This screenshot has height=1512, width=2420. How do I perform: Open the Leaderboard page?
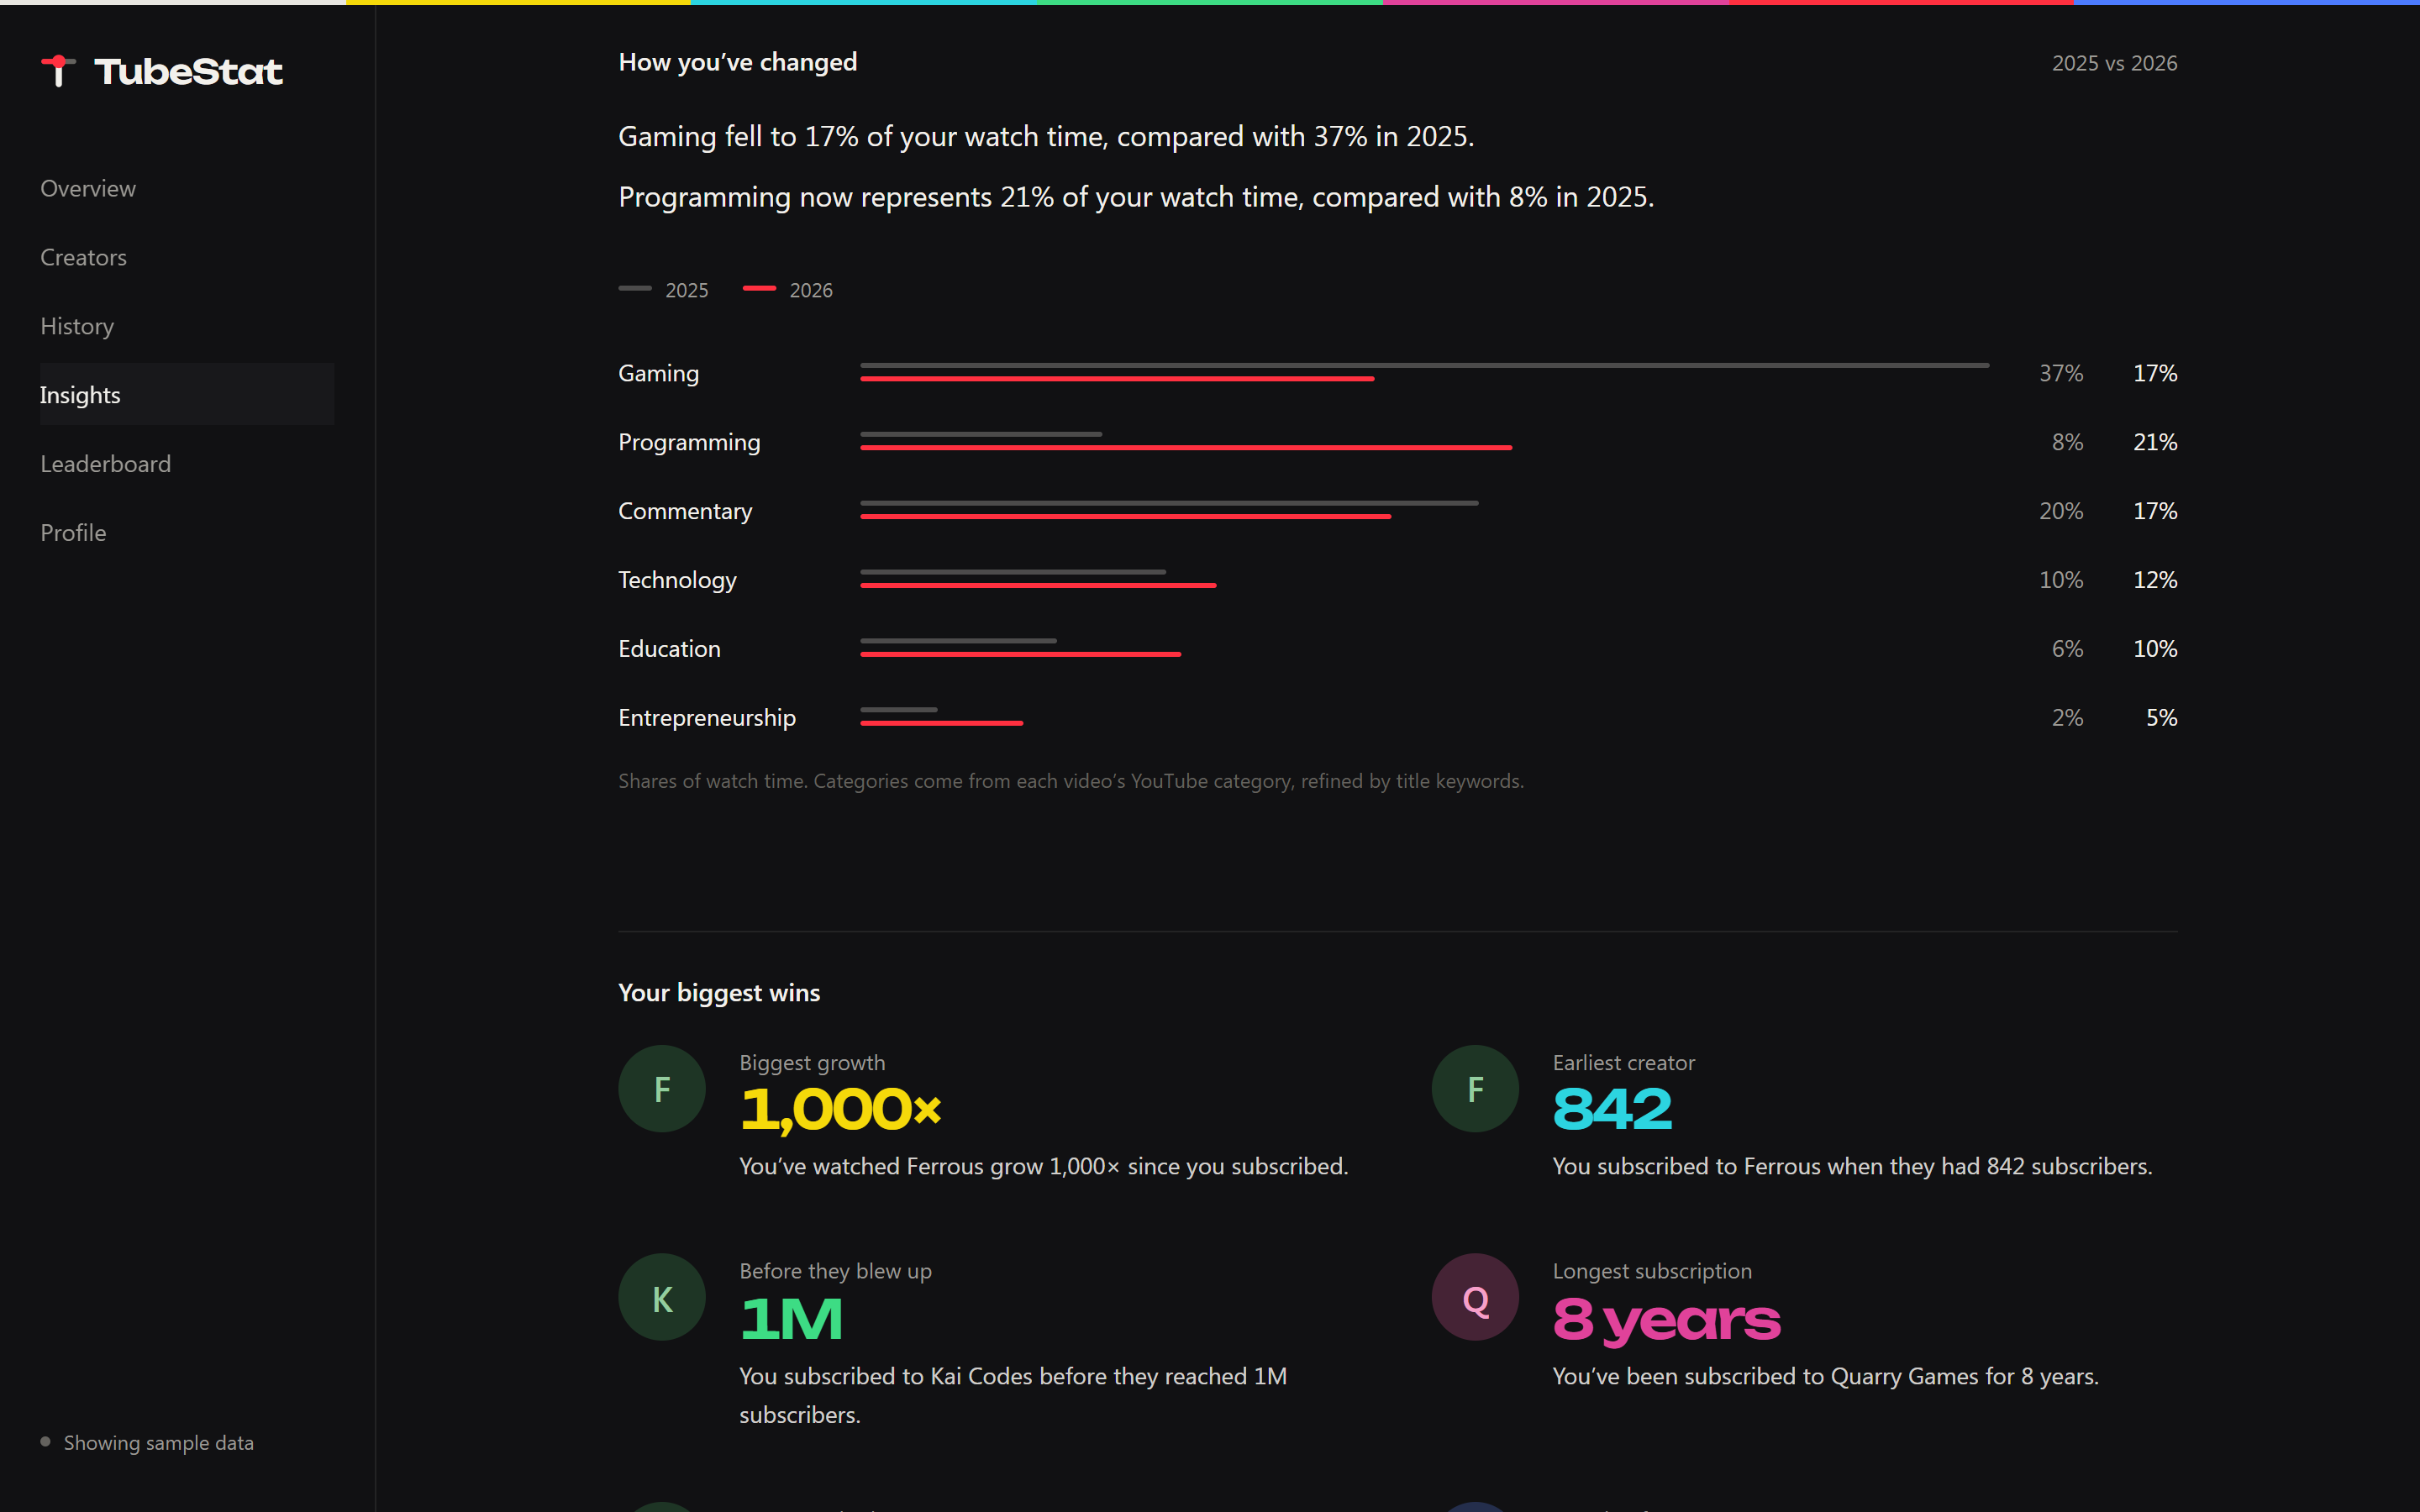coord(105,464)
